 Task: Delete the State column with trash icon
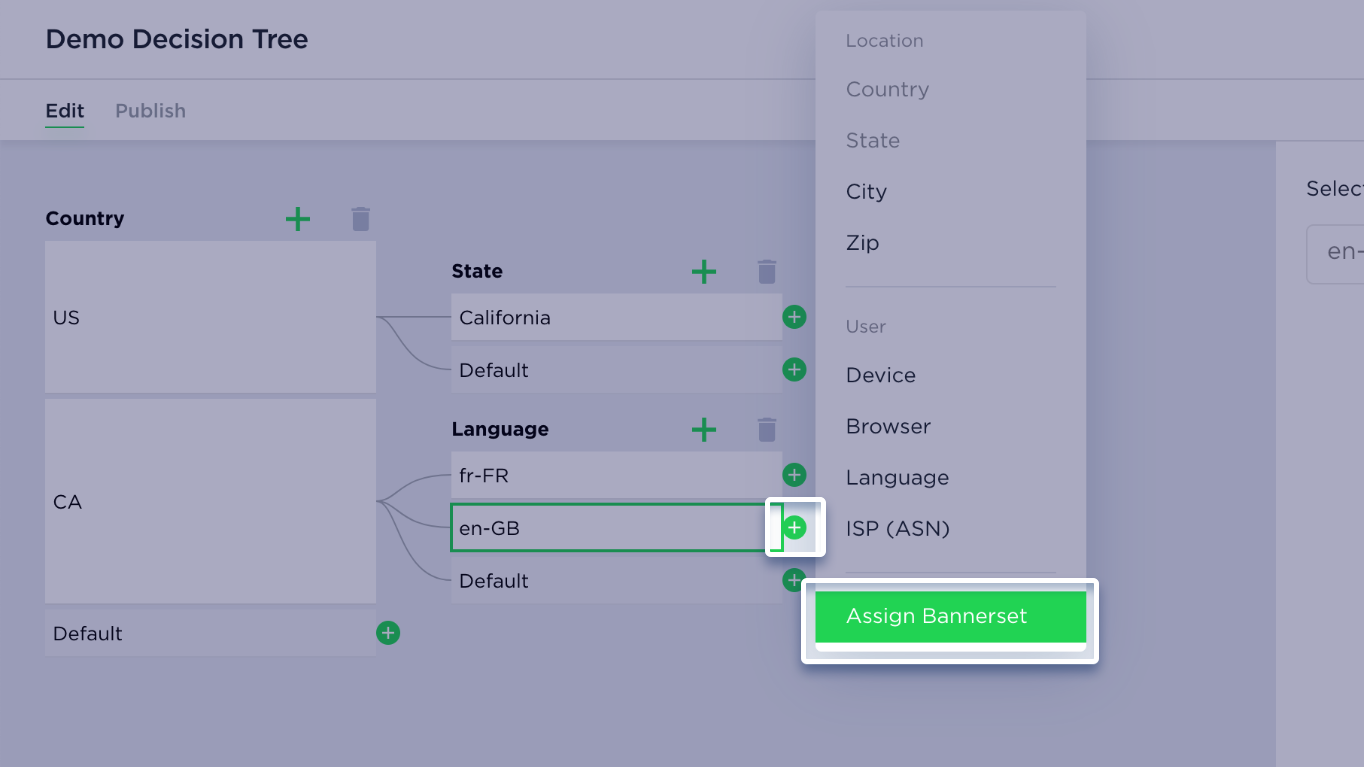point(767,271)
